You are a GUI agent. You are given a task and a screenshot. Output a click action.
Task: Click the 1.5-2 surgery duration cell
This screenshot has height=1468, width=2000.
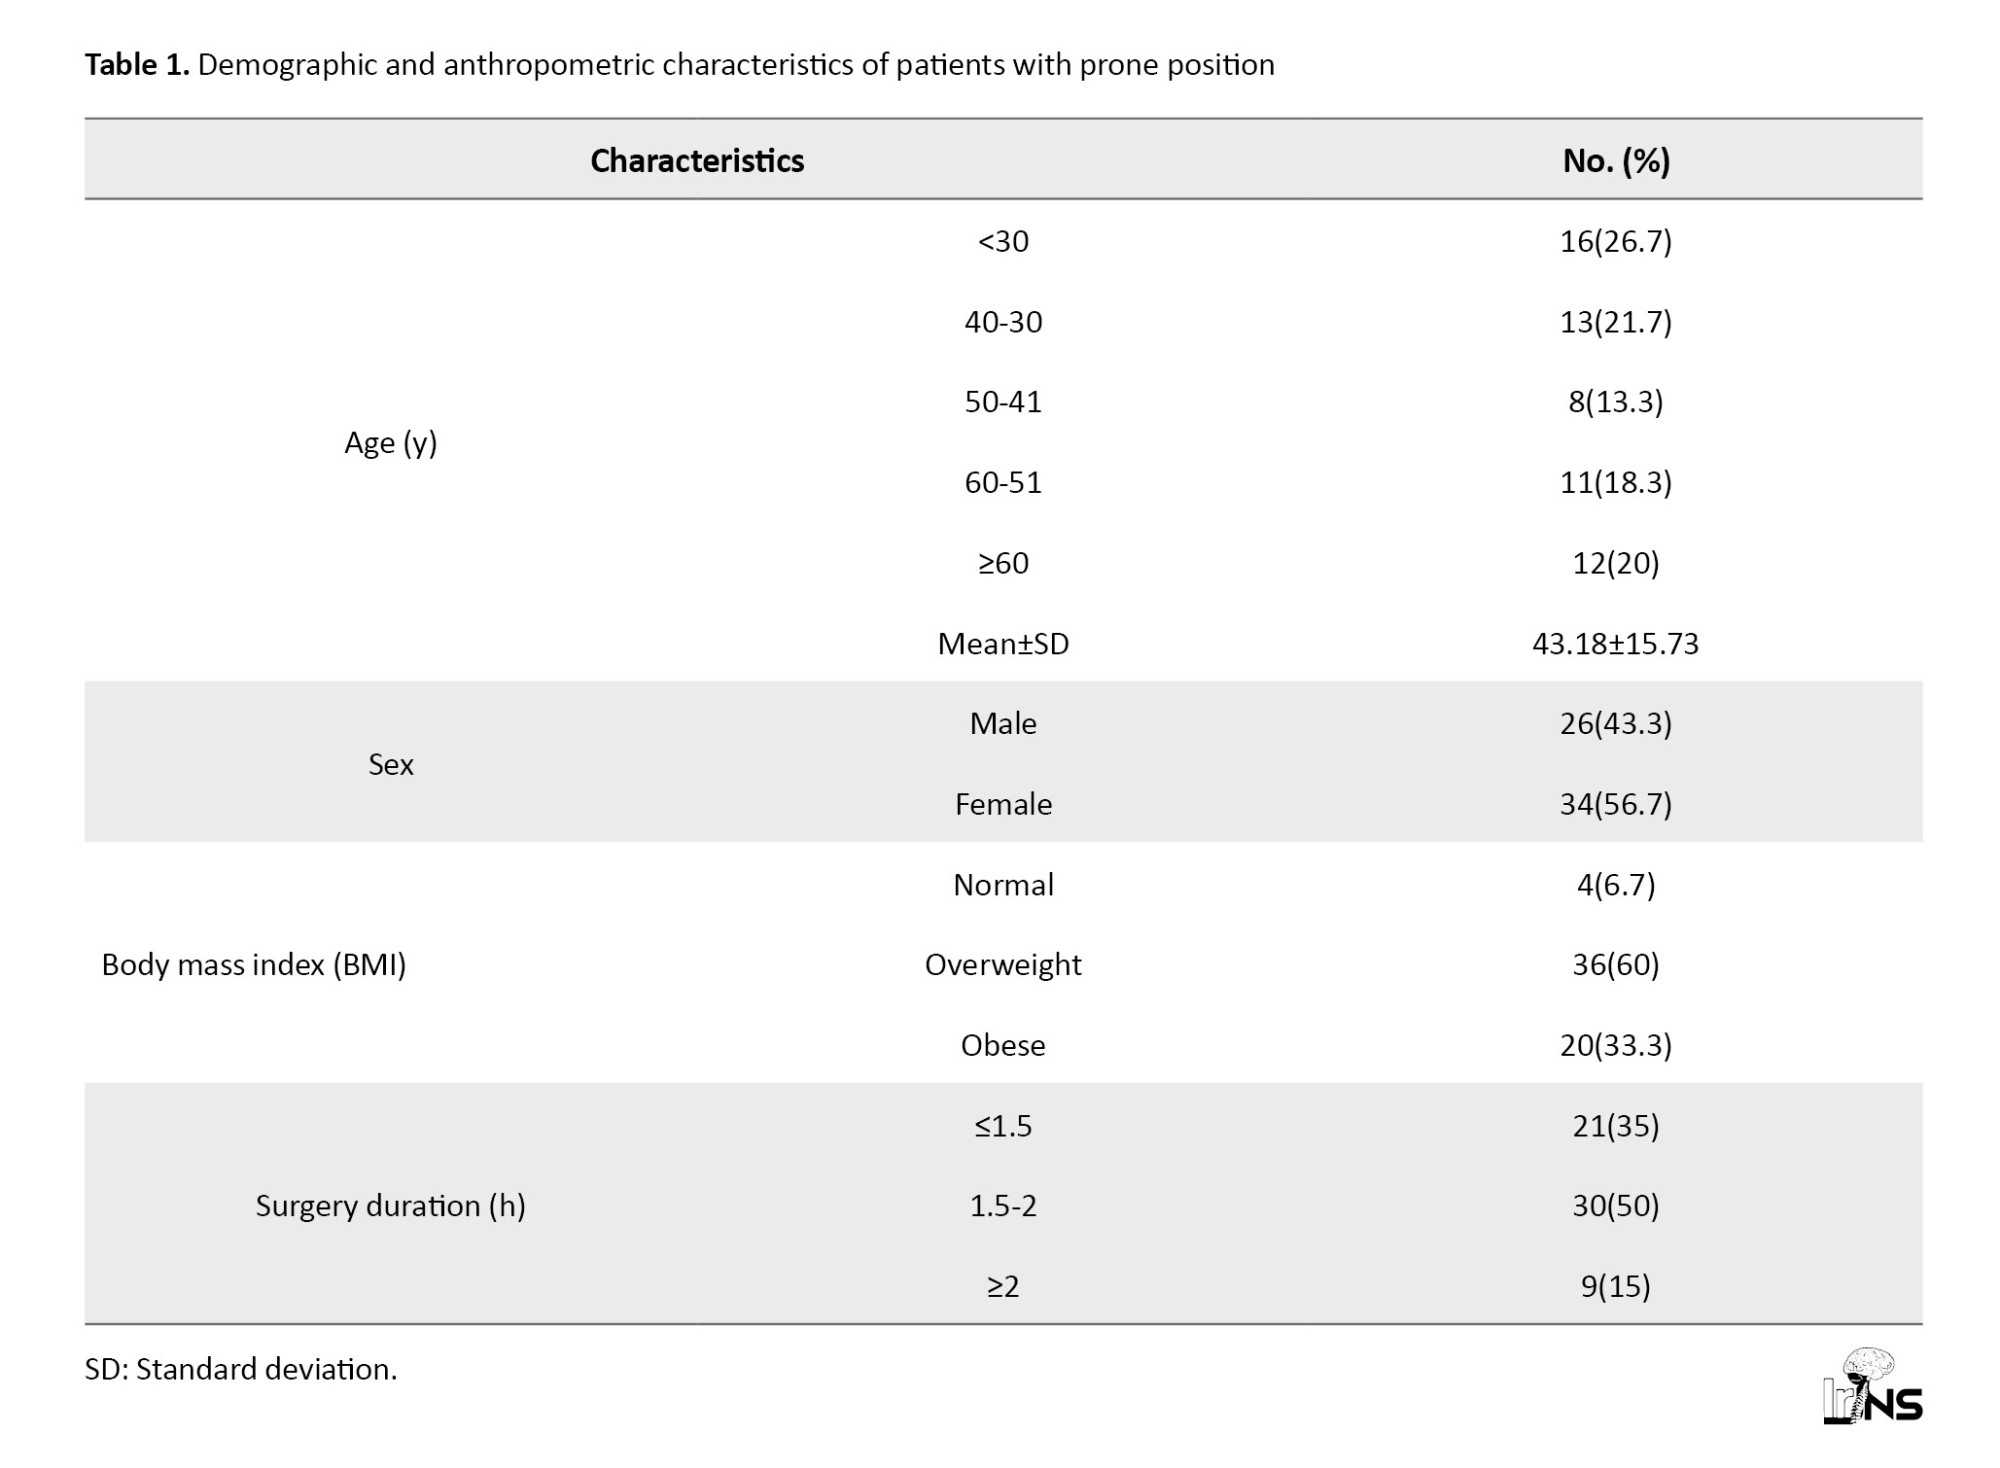1003,1206
